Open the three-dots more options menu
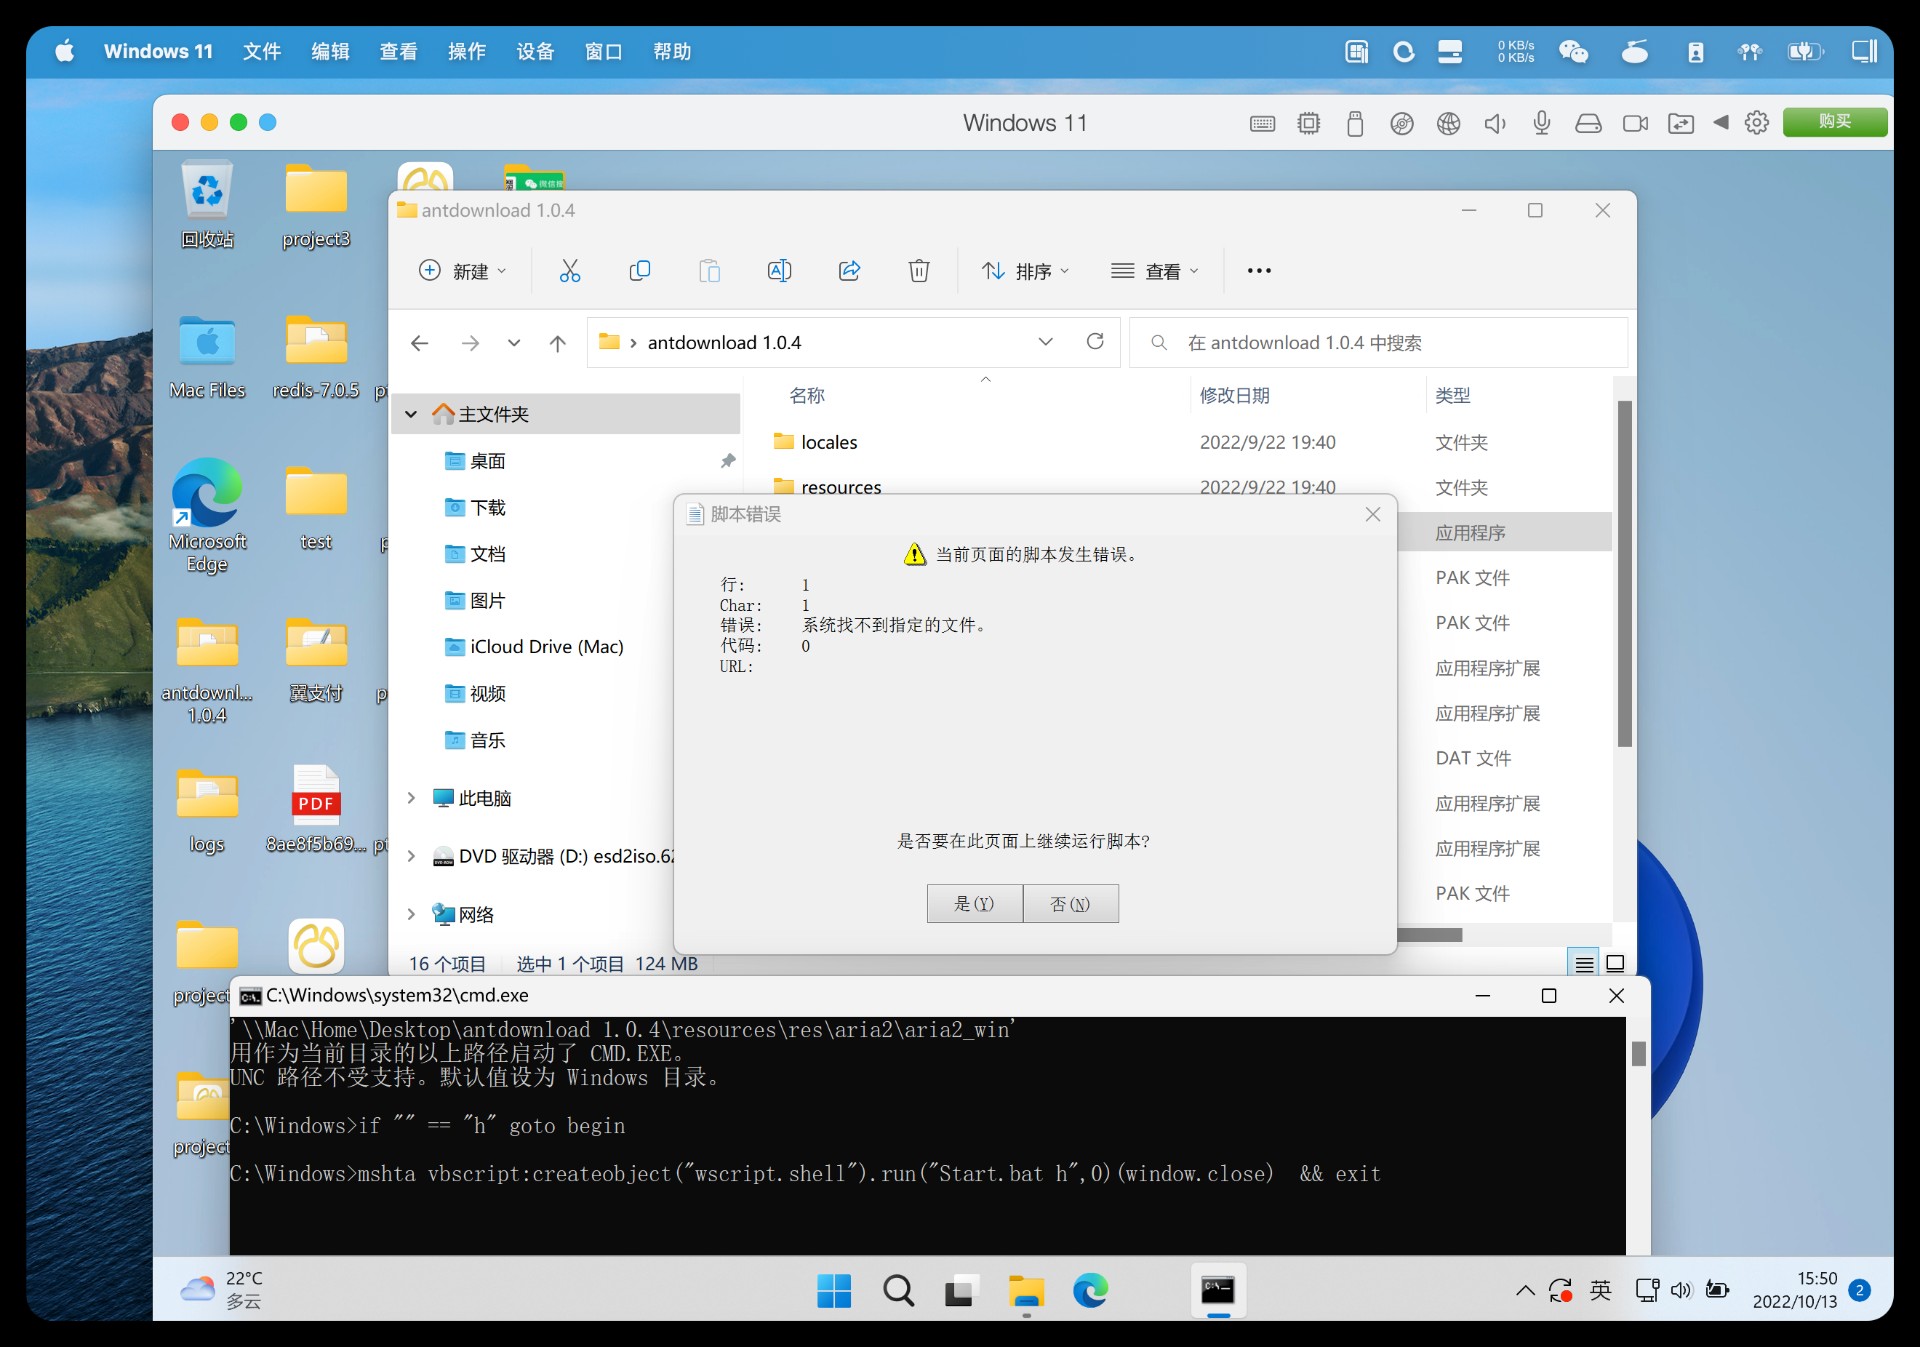Image resolution: width=1920 pixels, height=1347 pixels. click(x=1259, y=271)
